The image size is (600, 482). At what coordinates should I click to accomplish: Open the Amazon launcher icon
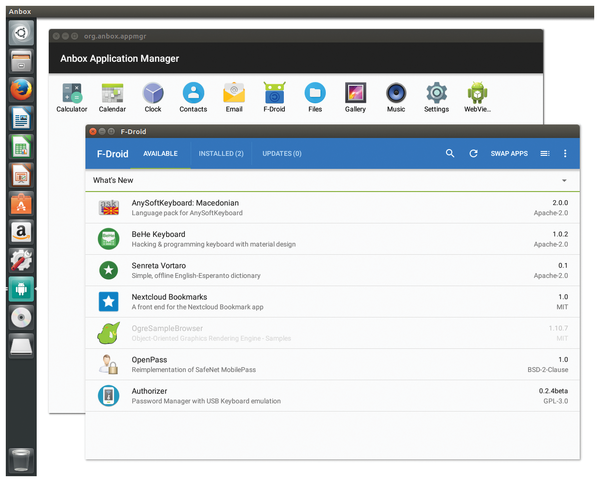coord(21,232)
